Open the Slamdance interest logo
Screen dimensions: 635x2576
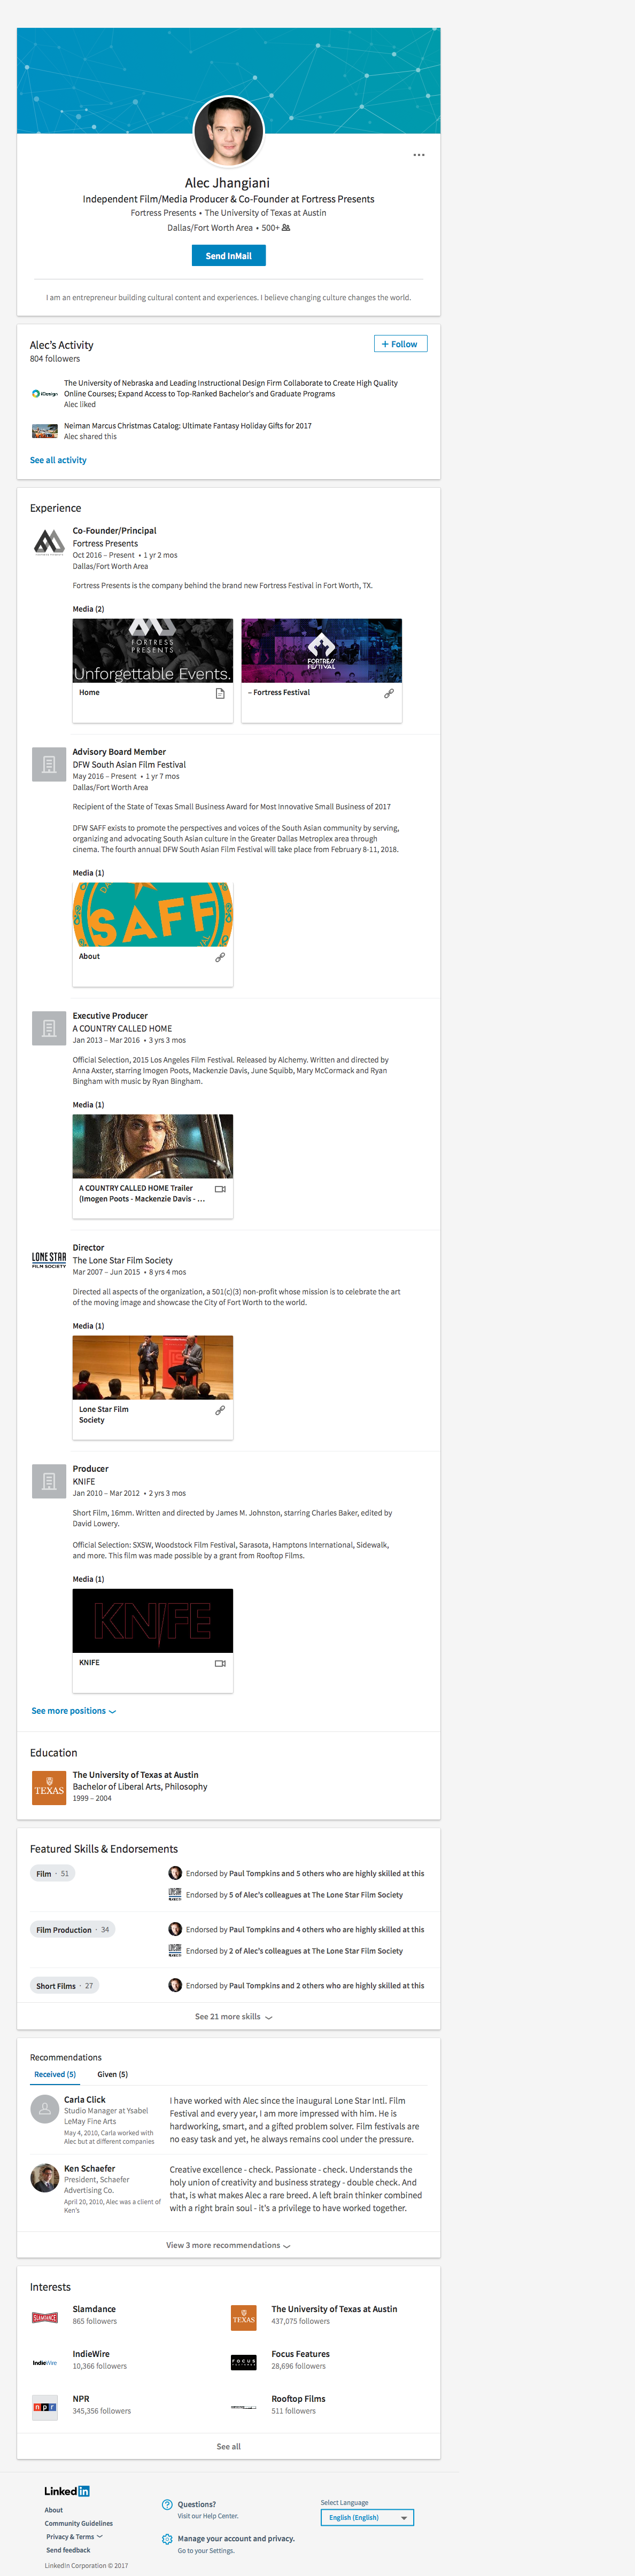coord(45,2317)
